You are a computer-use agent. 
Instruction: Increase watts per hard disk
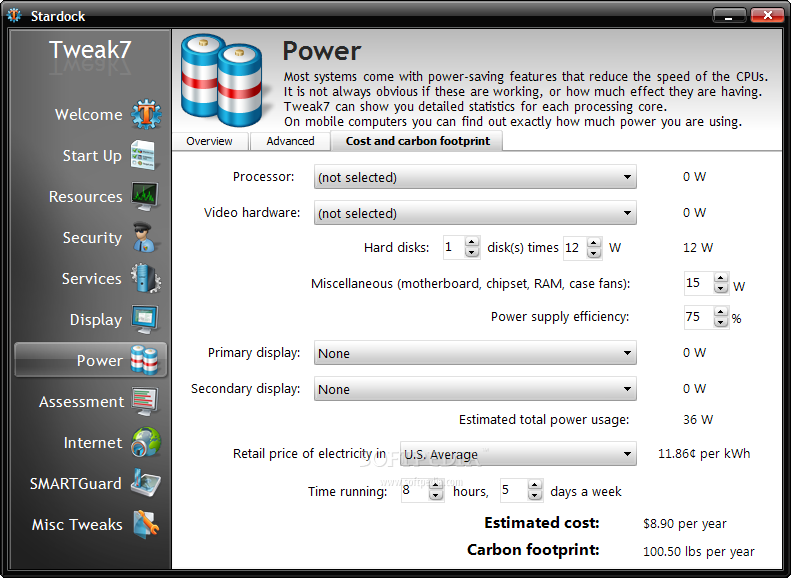(594, 242)
